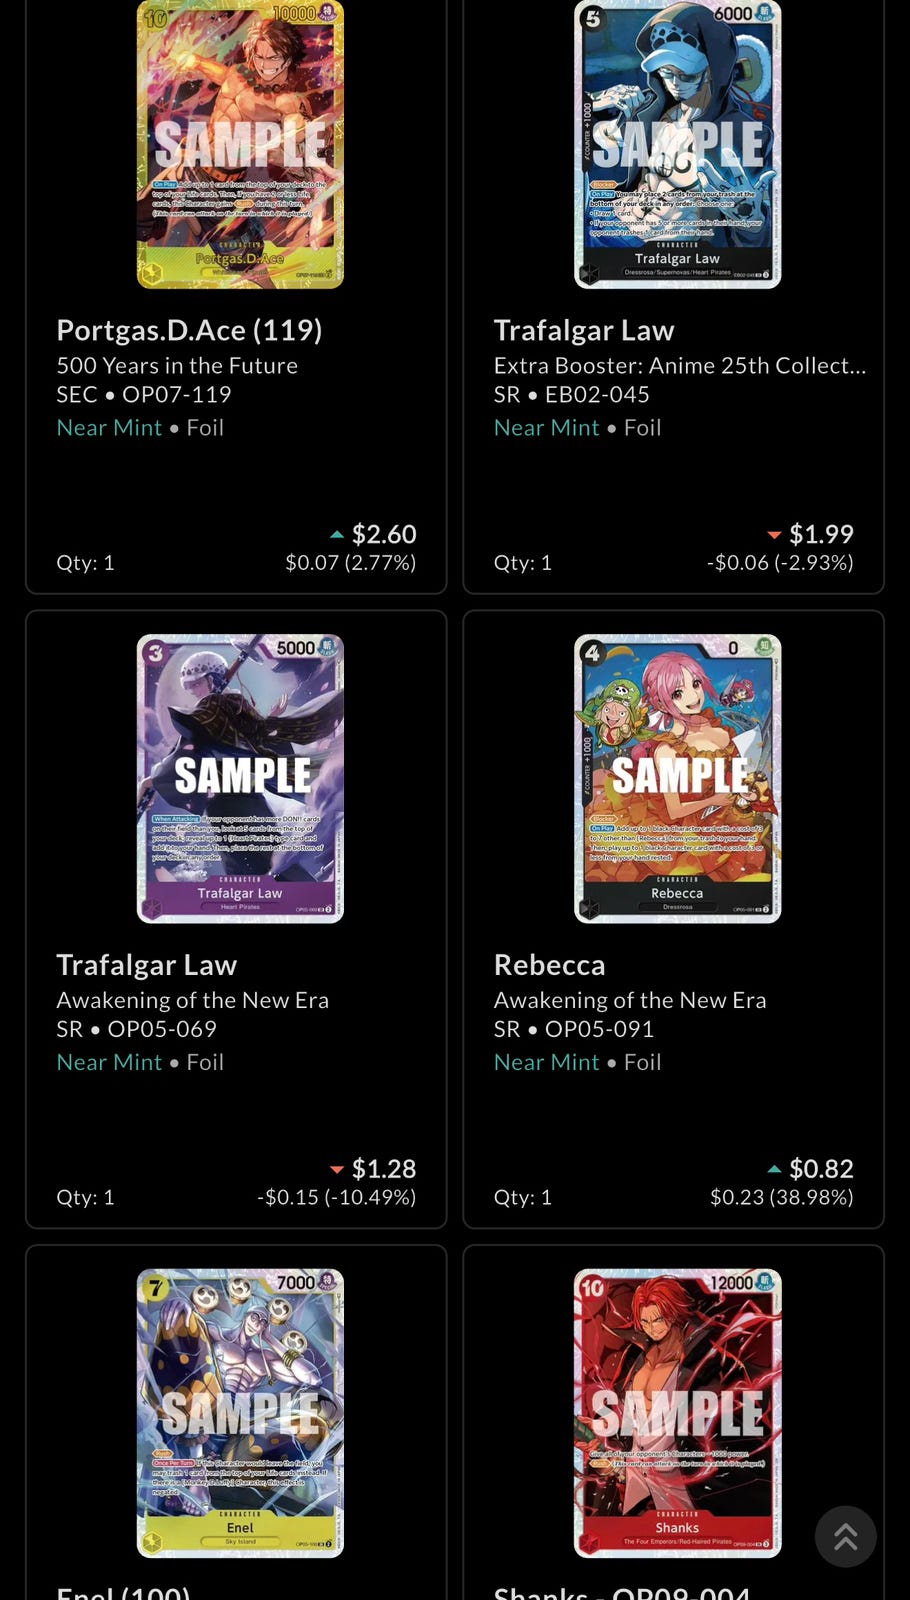Open the EB02-045 Trafalgar Law card image

[x=677, y=144]
